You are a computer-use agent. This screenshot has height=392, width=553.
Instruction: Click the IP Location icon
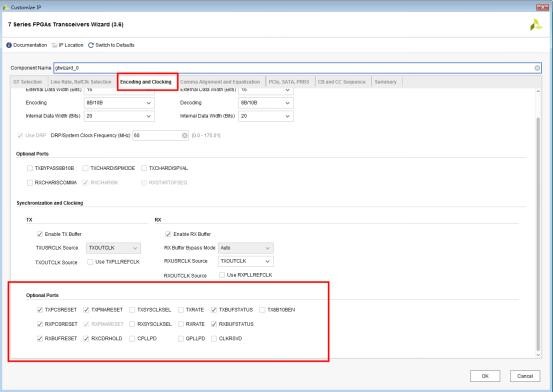point(54,45)
